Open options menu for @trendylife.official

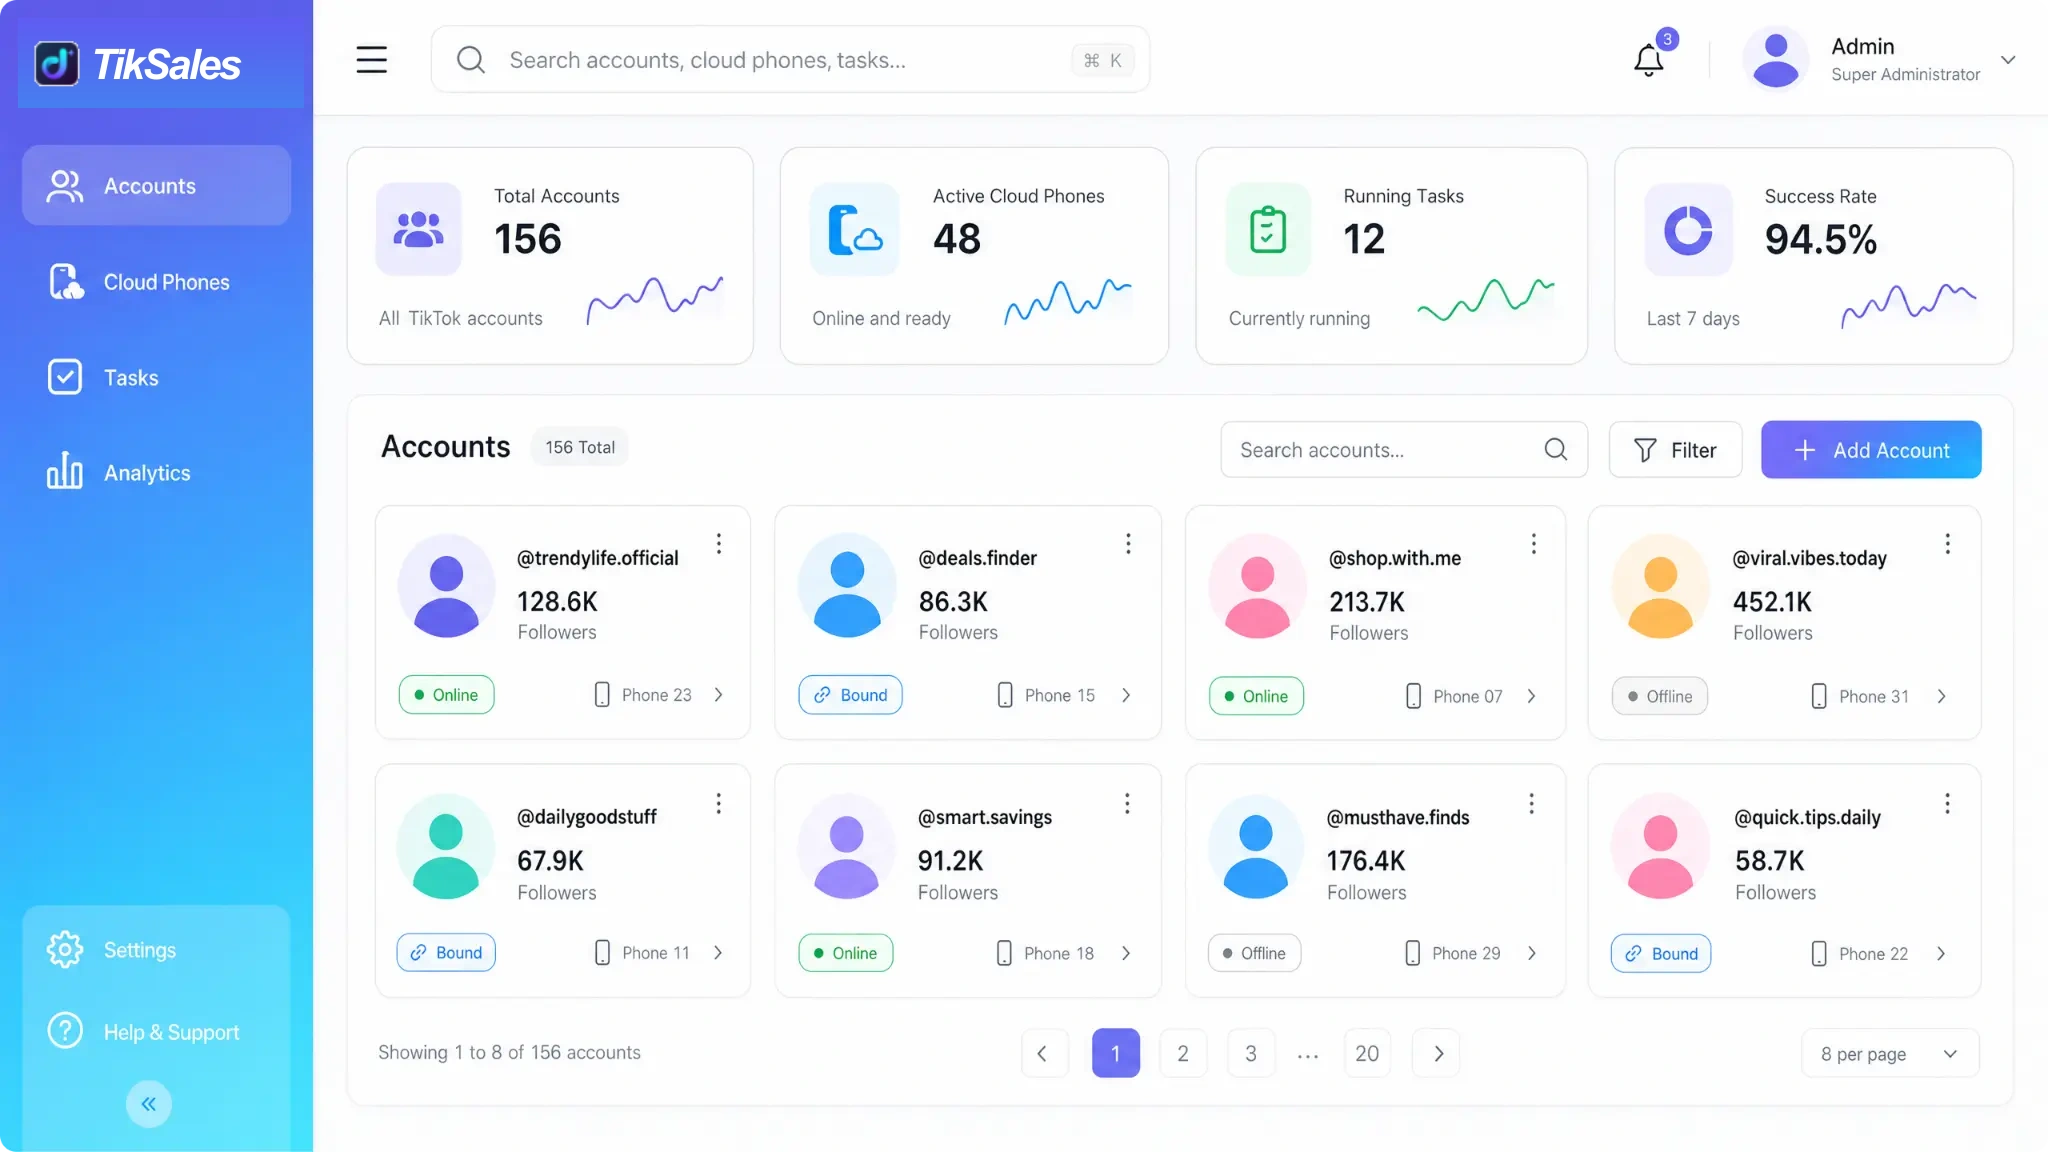click(719, 544)
